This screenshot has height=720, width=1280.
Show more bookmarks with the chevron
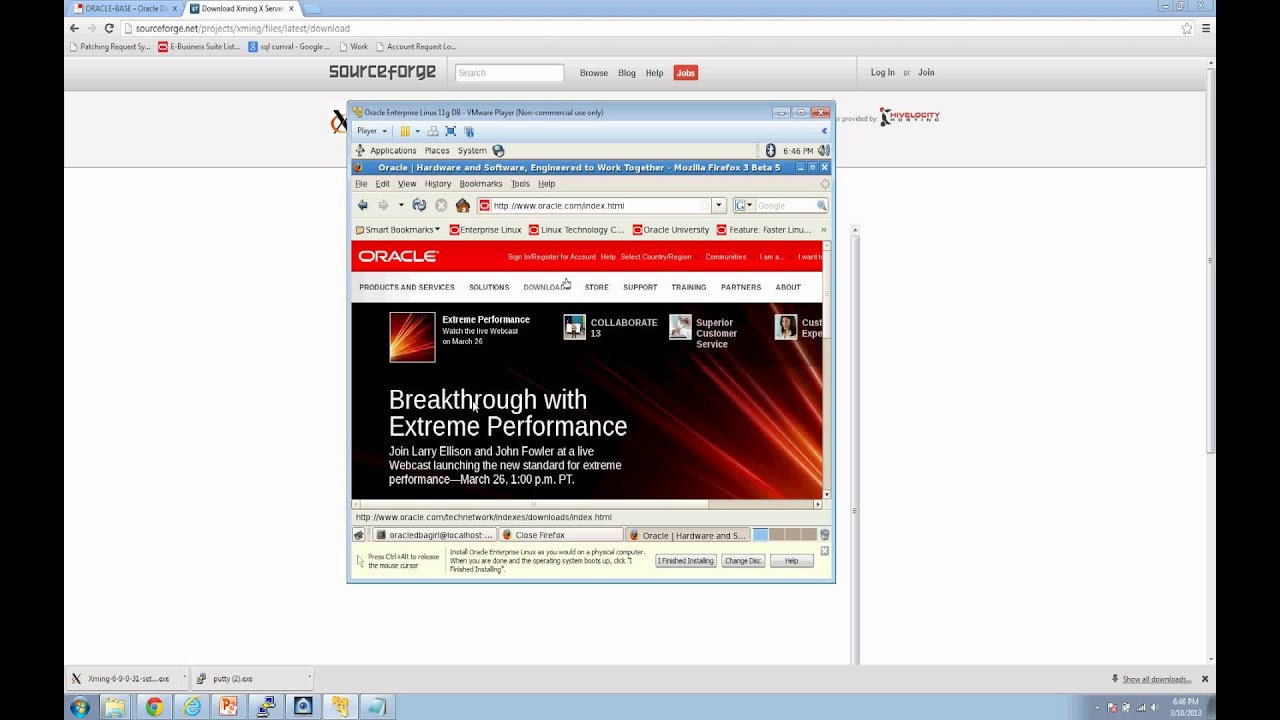point(823,230)
